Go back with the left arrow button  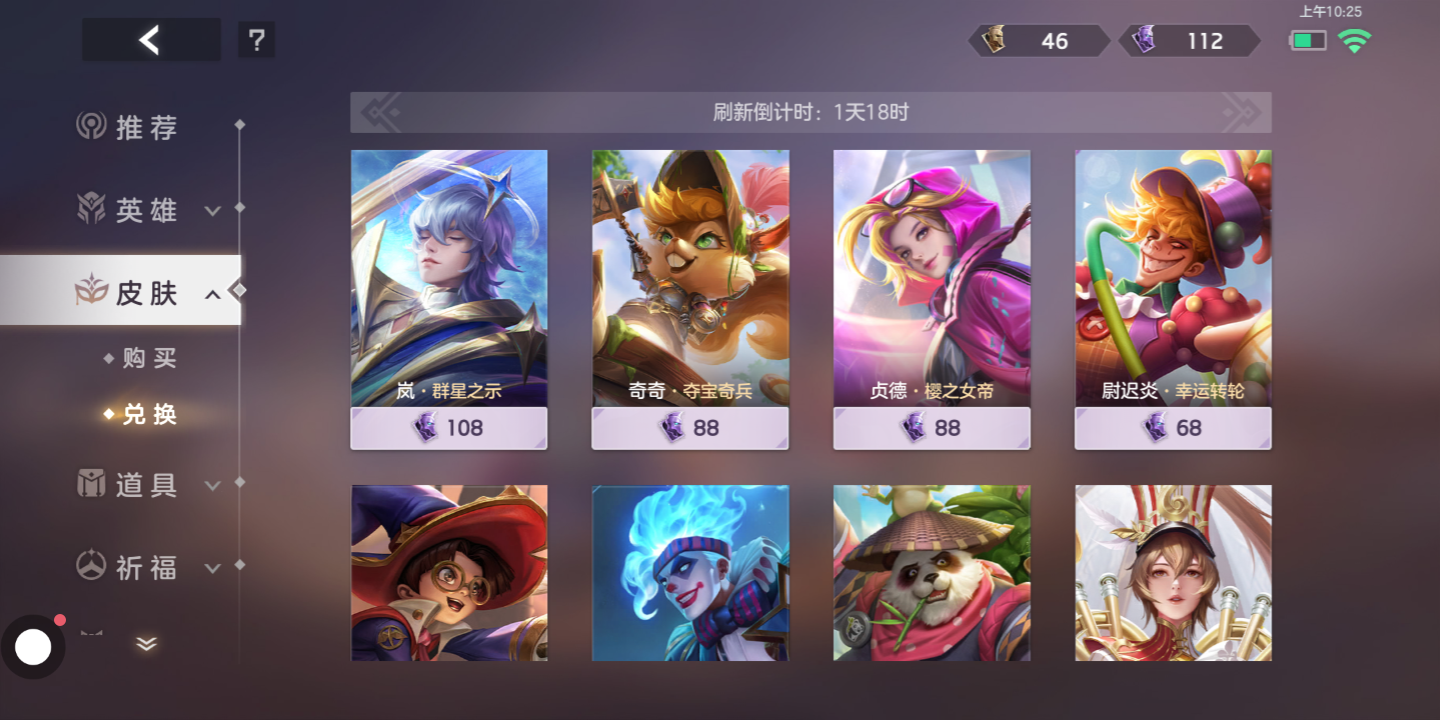[x=151, y=40]
